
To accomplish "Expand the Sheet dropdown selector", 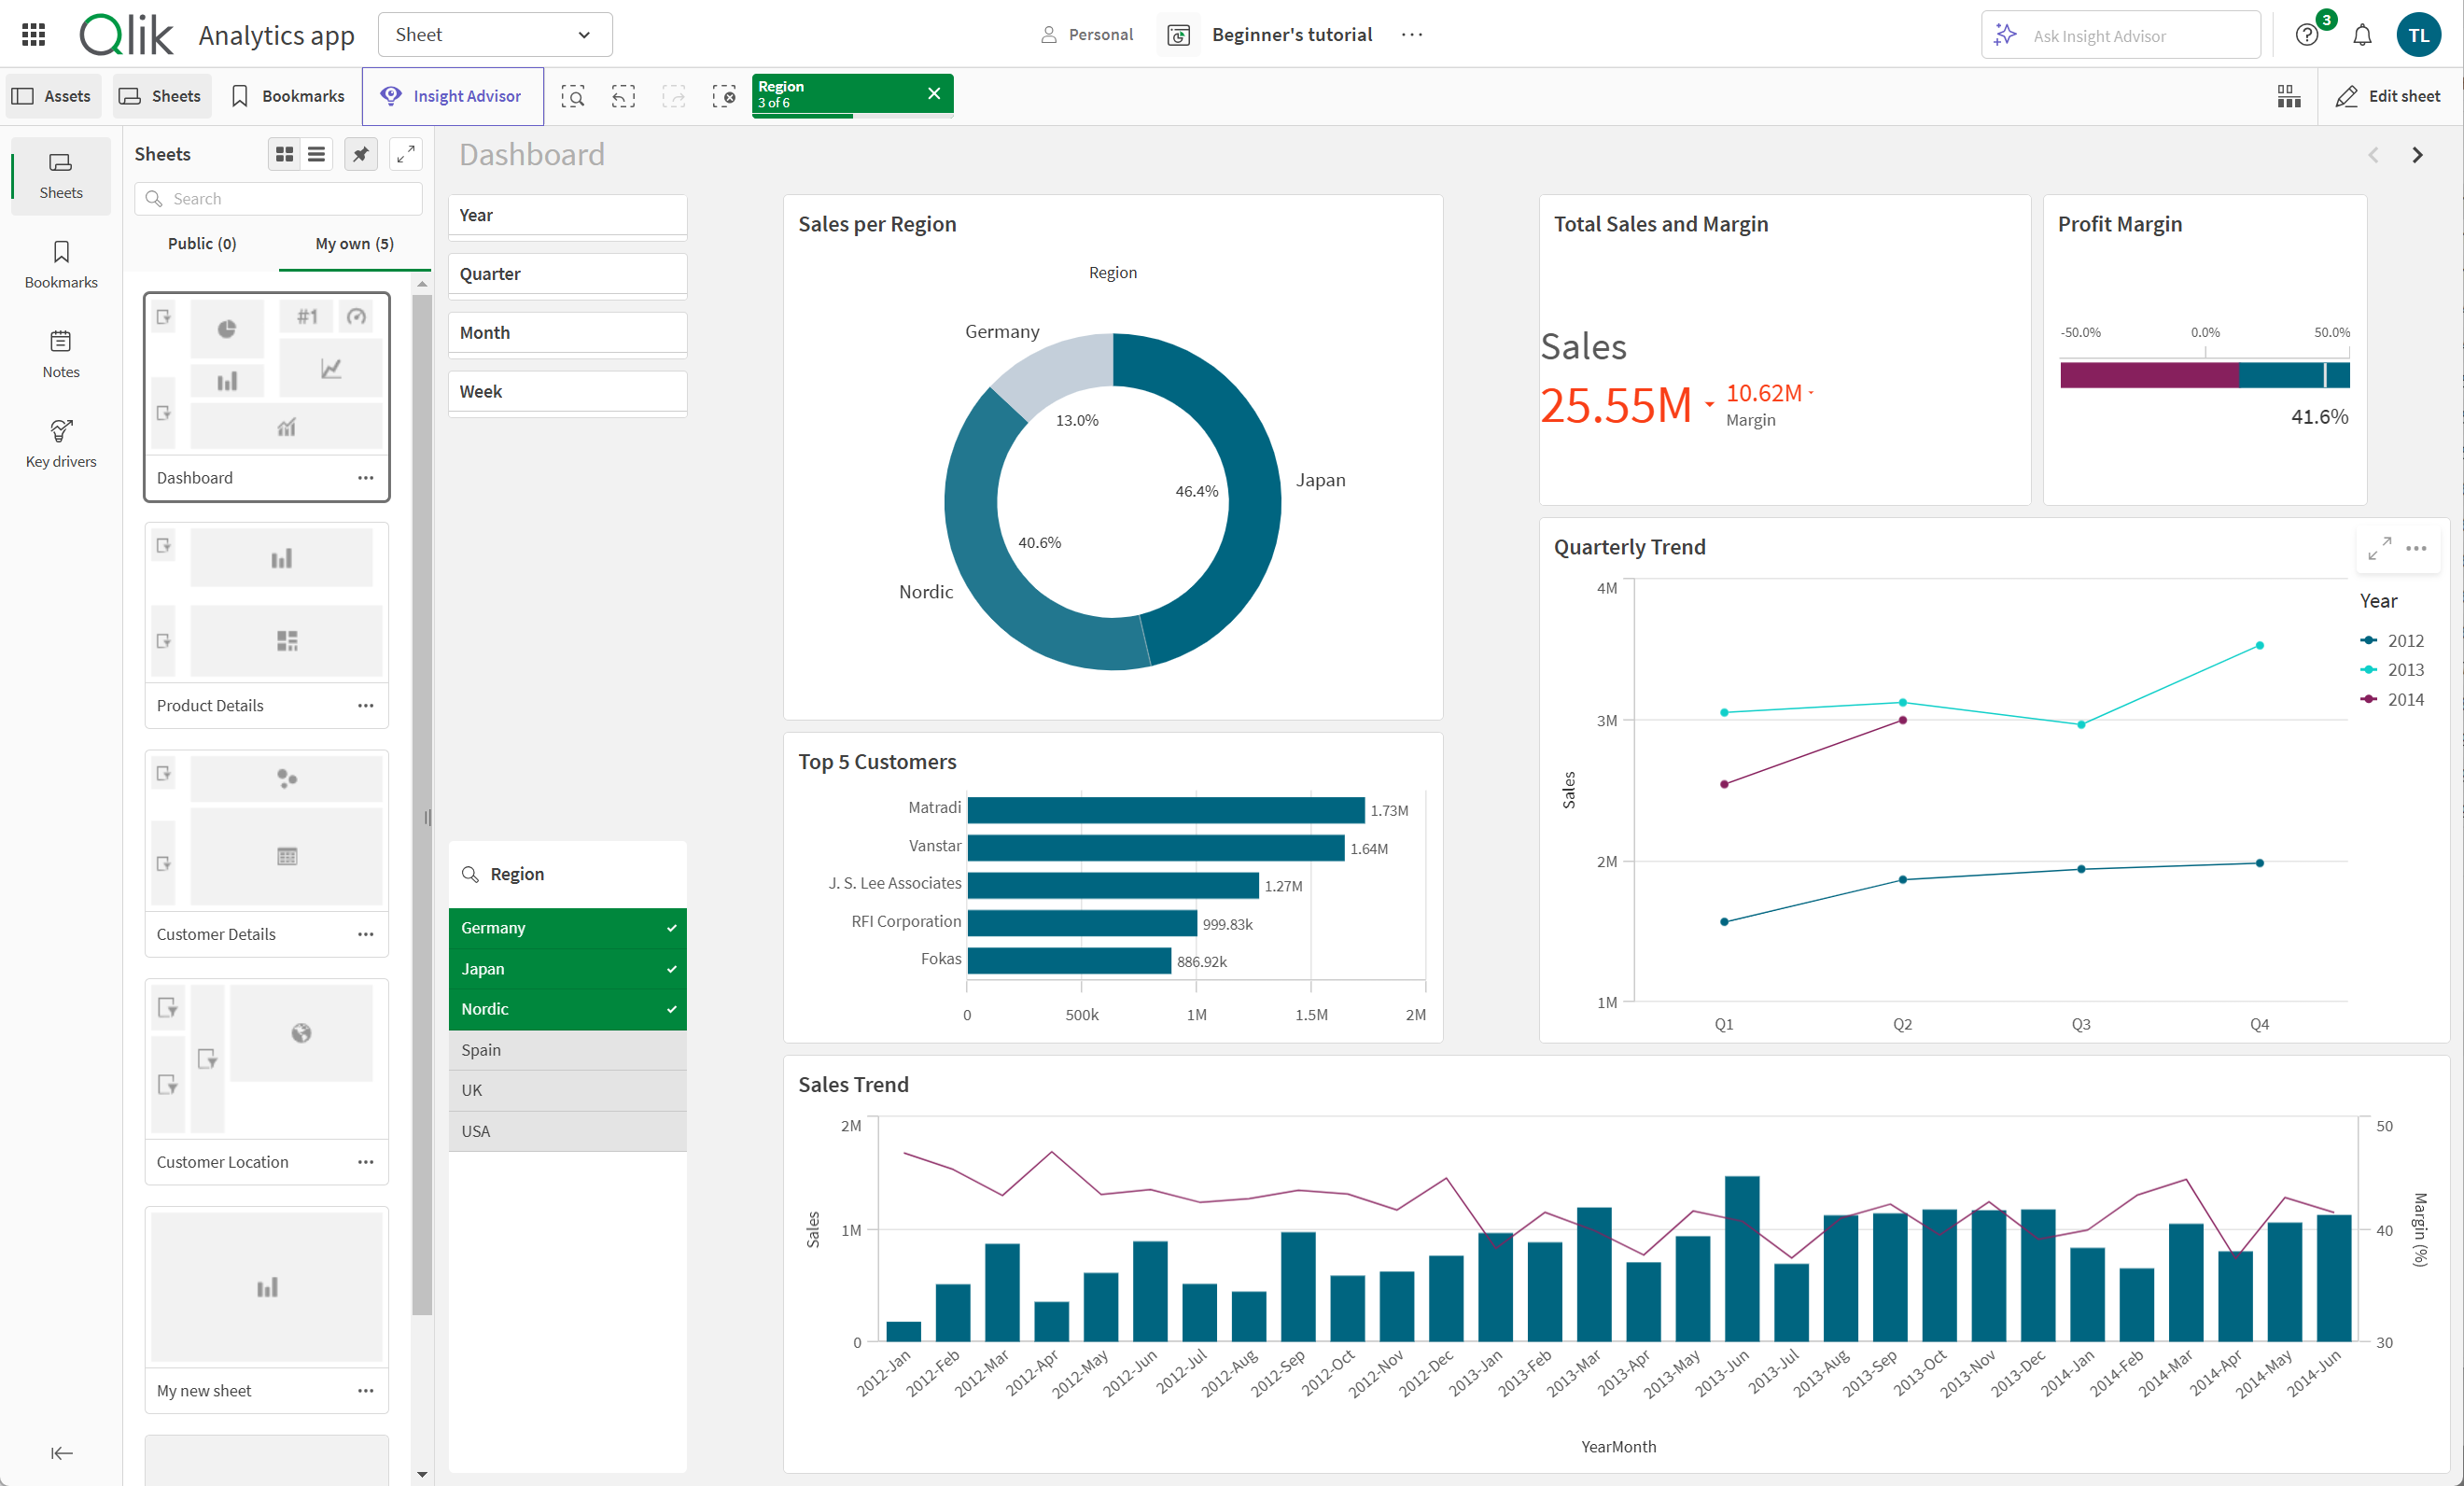I will point(495,32).
